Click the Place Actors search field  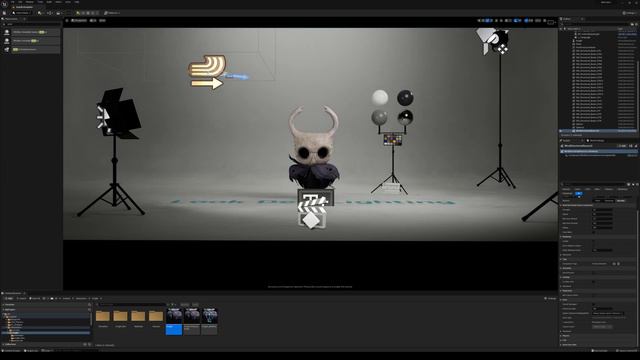(x=31, y=24)
